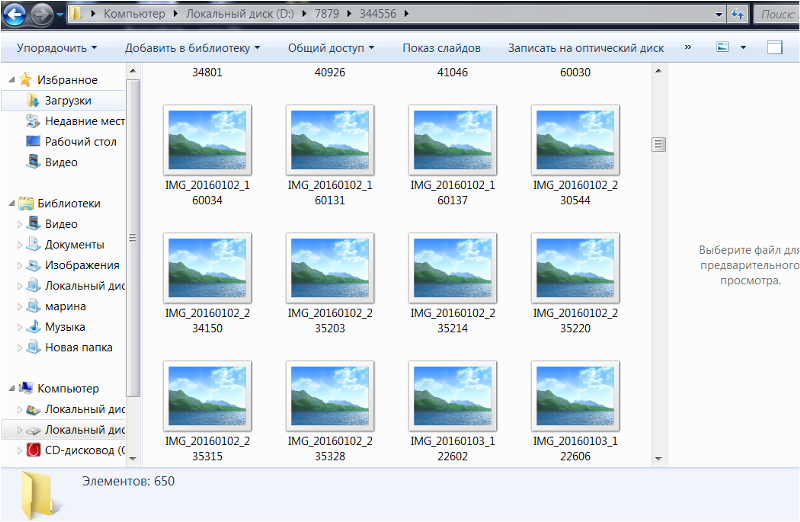
Task: Click Записать на оптический диск
Action: pos(586,48)
